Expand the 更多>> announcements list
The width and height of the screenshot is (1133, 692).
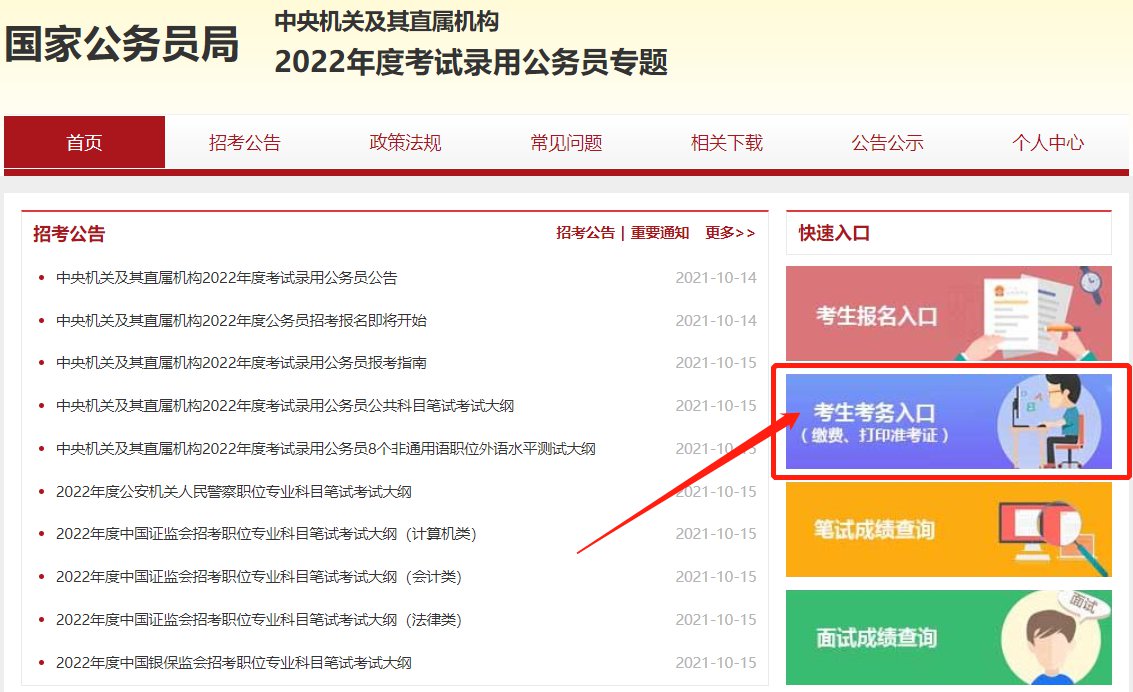[730, 233]
